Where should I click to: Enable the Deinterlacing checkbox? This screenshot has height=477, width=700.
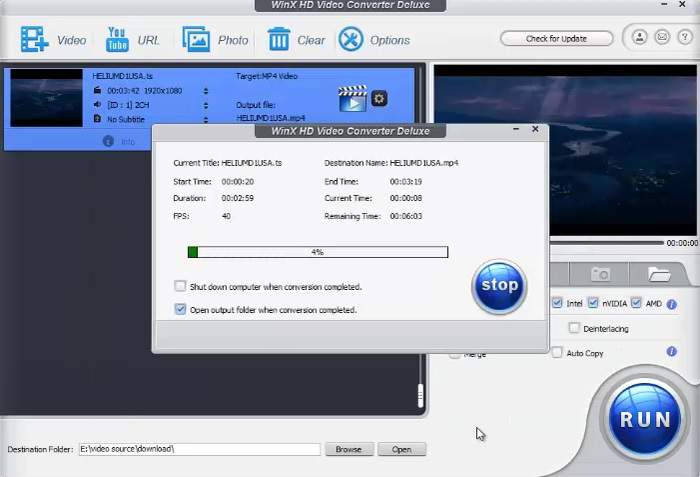click(574, 328)
